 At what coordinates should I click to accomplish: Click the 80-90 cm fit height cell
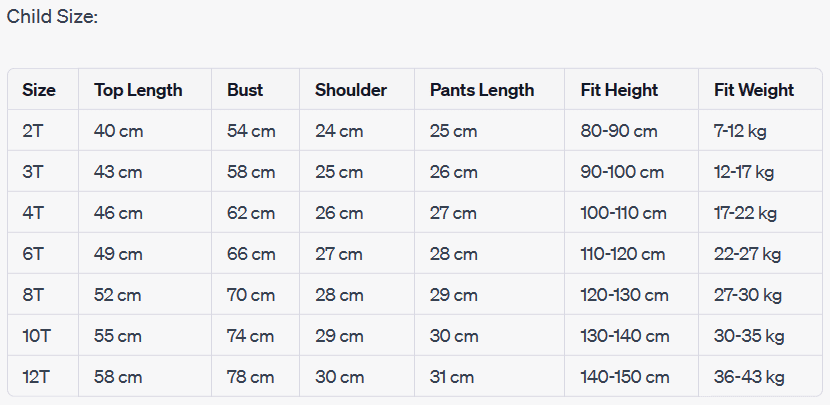pyautogui.click(x=619, y=131)
